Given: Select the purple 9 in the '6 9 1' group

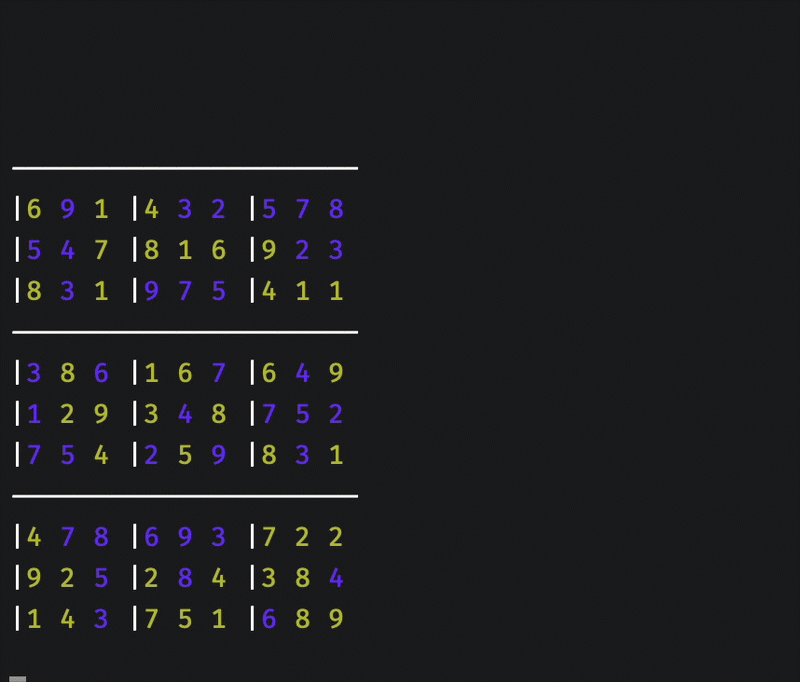Looking at the screenshot, I should 67,209.
